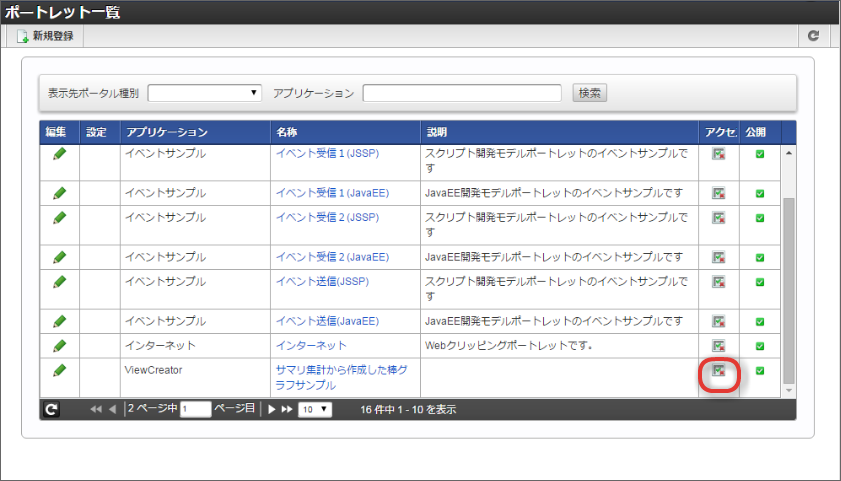
Task: Sort by the 名称 column header
Action: (345, 132)
